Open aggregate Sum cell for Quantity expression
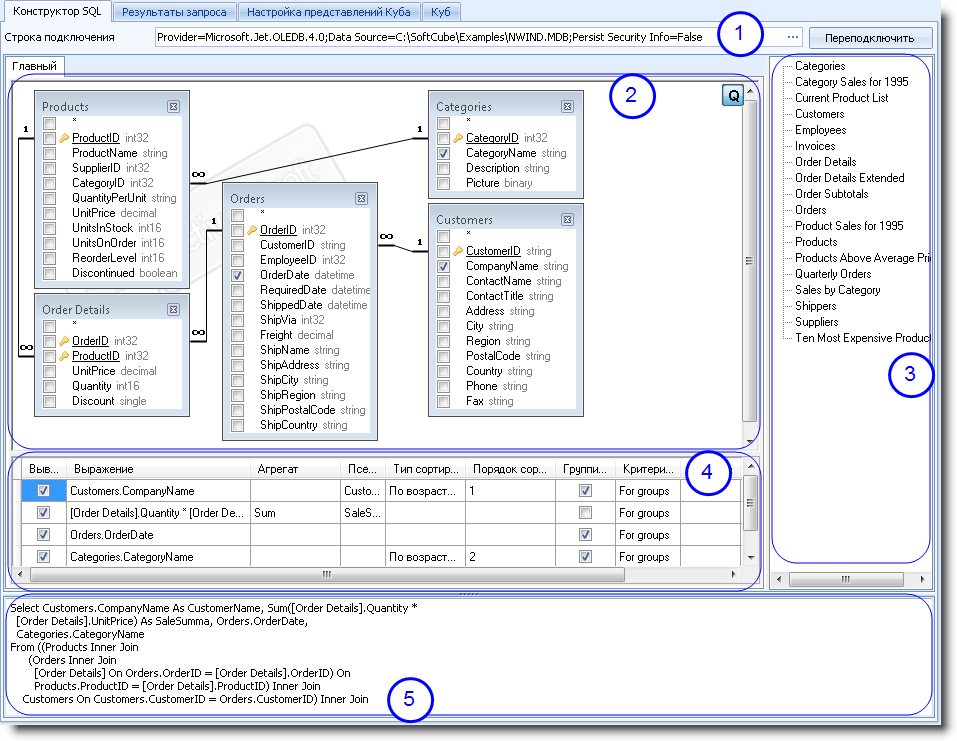Image resolution: width=957 pixels, height=741 pixels. point(296,513)
